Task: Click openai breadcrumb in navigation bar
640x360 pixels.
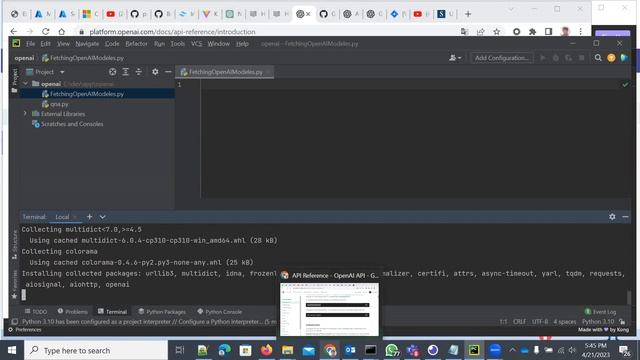Action: [x=24, y=58]
